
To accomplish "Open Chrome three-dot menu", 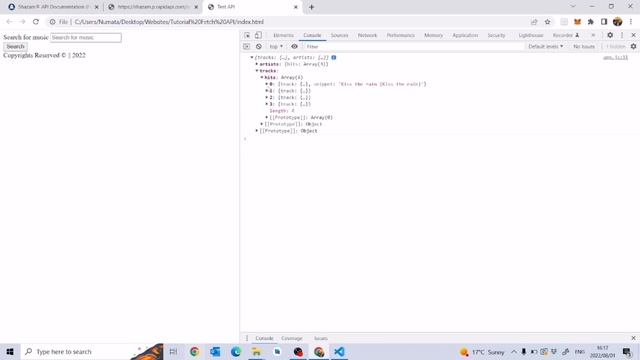I will (x=631, y=22).
